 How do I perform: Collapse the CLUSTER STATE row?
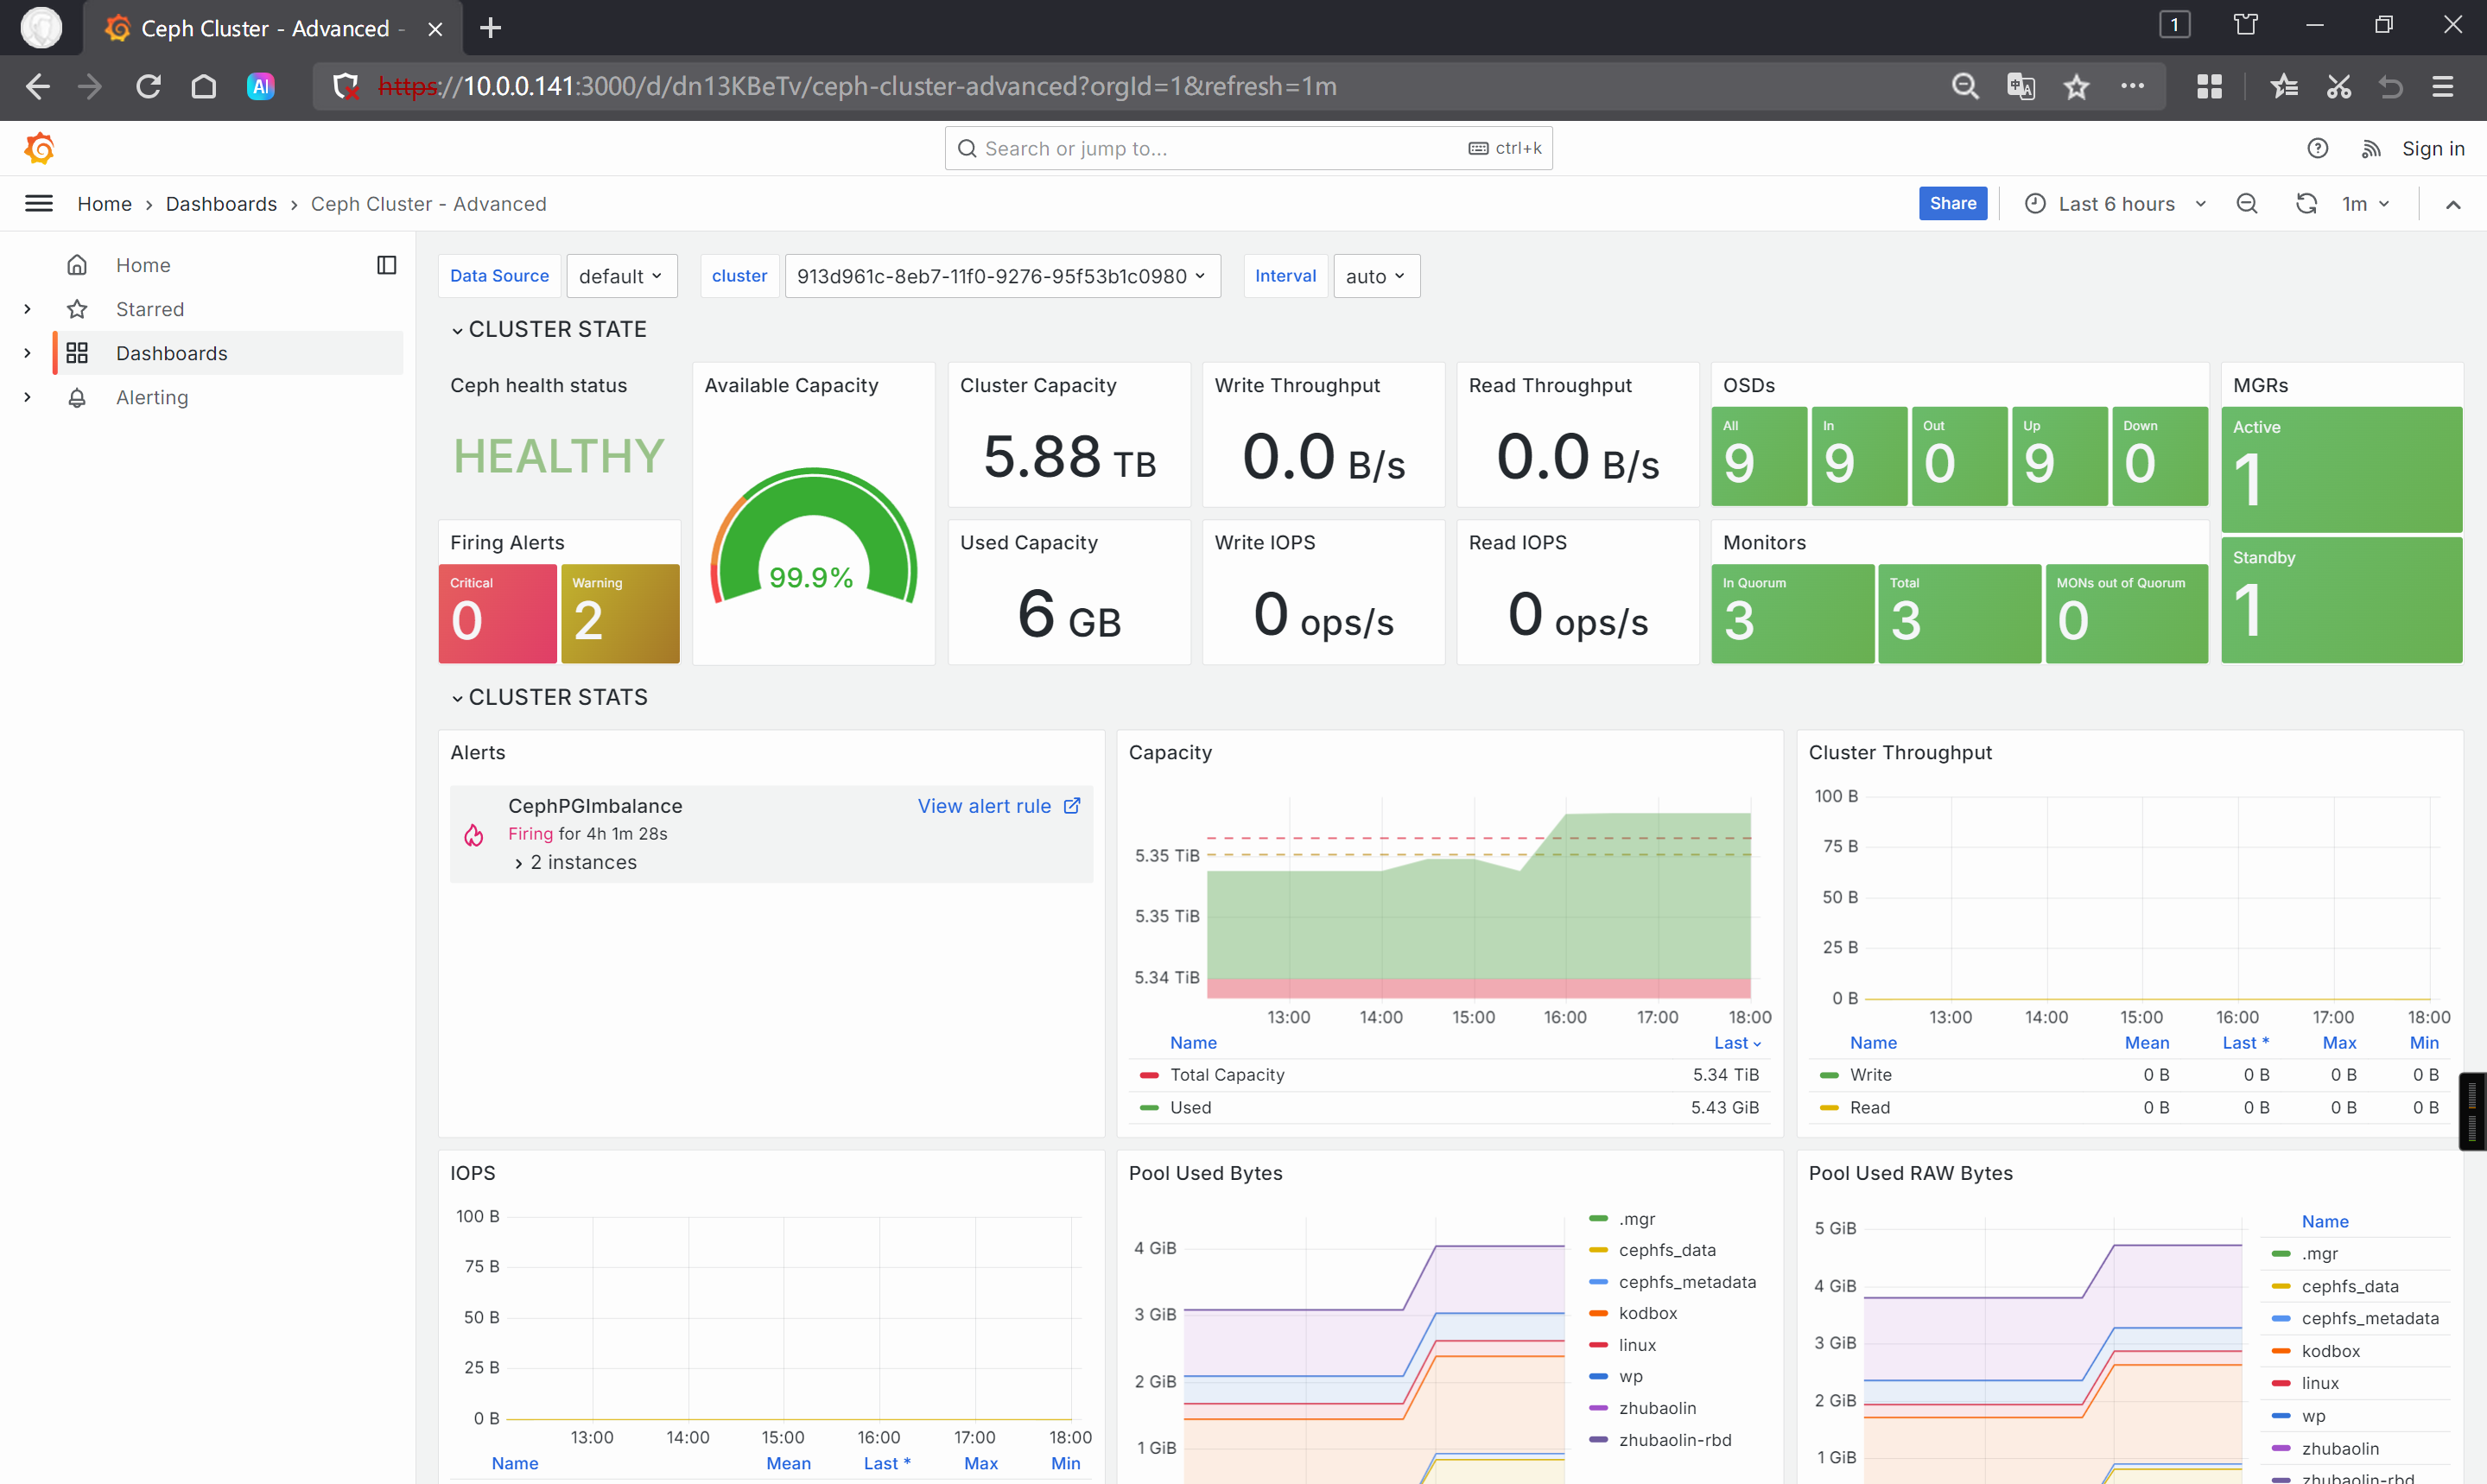coord(548,329)
